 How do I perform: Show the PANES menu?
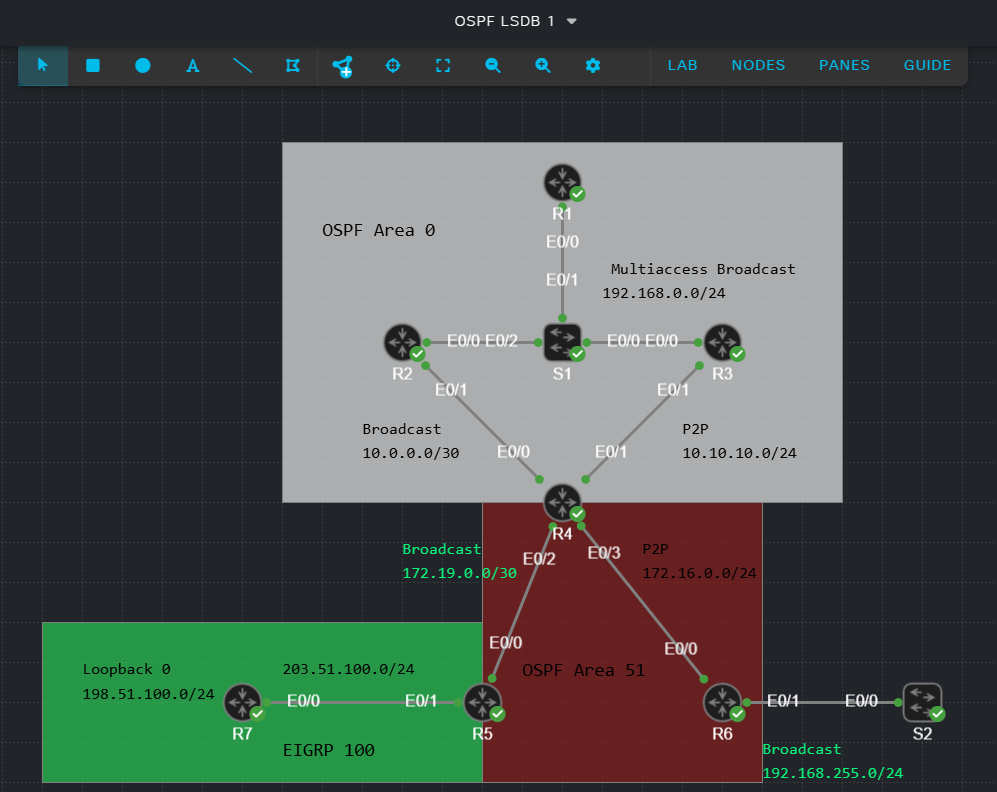tap(844, 66)
